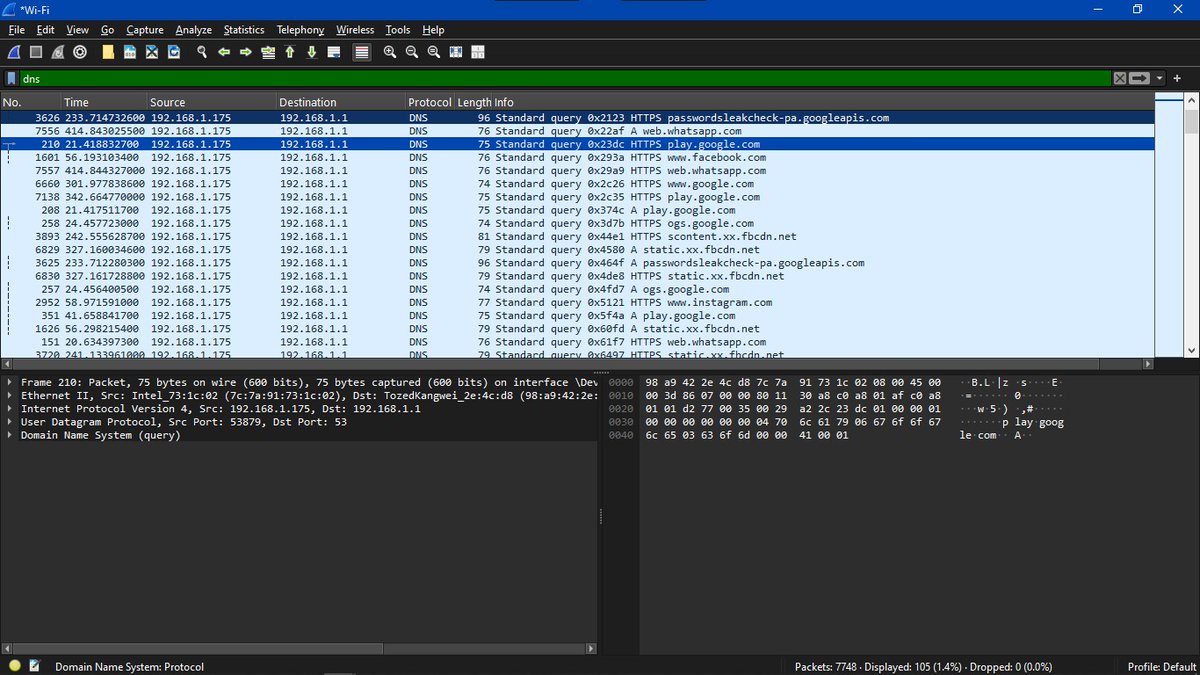
Task: Select the Start capturing packets shark fin icon
Action: click(12, 52)
